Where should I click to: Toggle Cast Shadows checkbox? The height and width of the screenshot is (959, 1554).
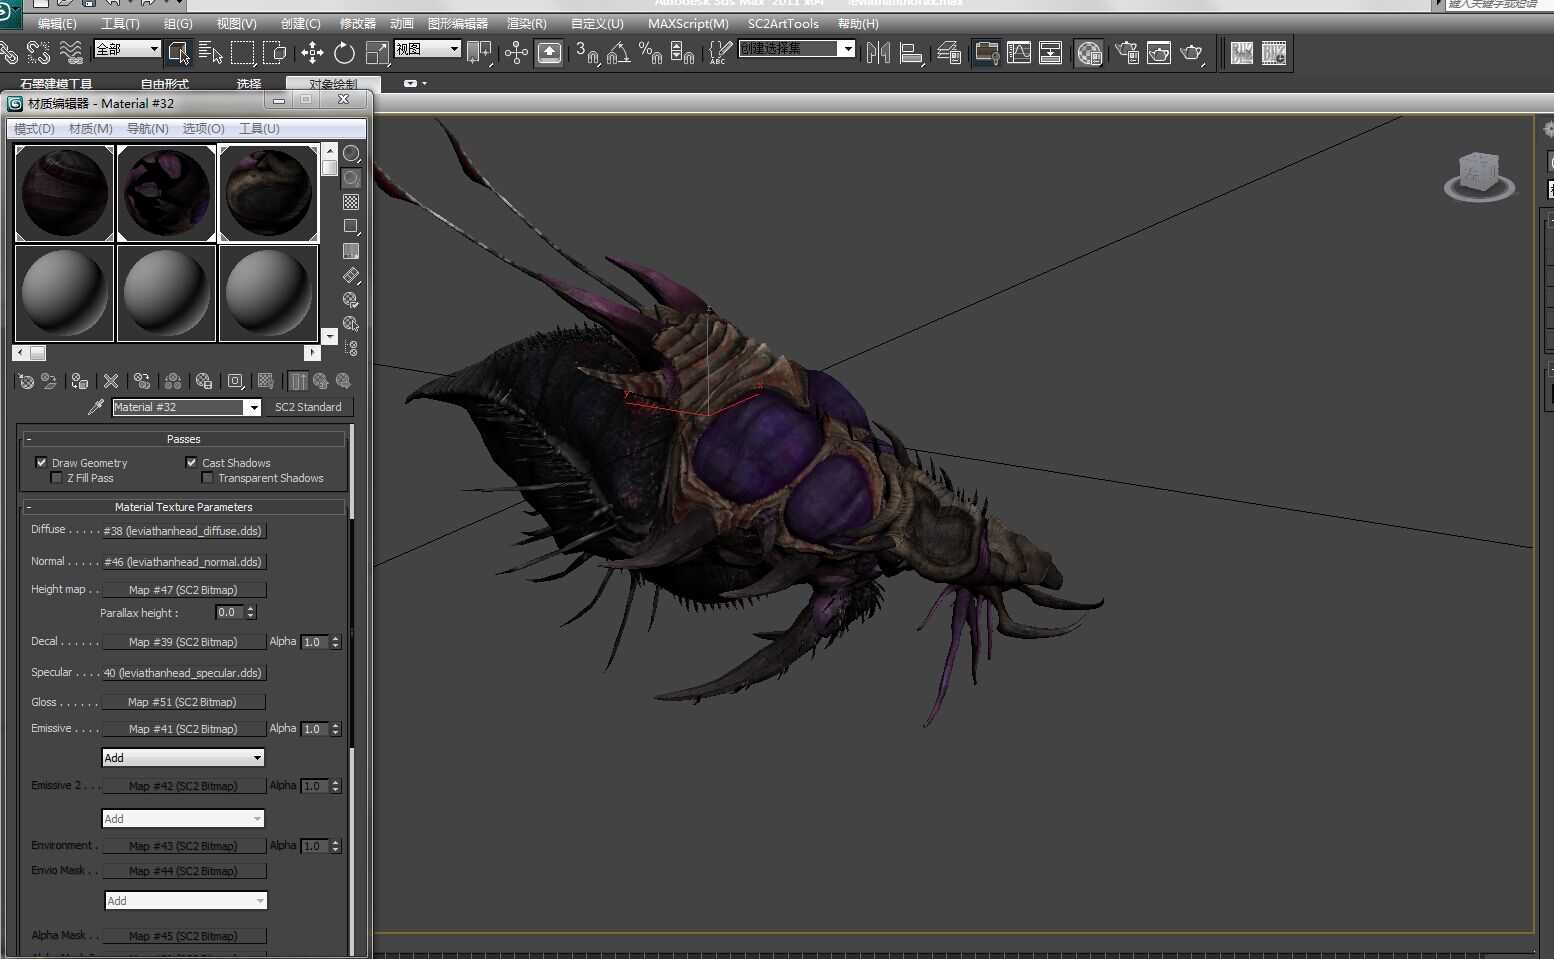[191, 462]
